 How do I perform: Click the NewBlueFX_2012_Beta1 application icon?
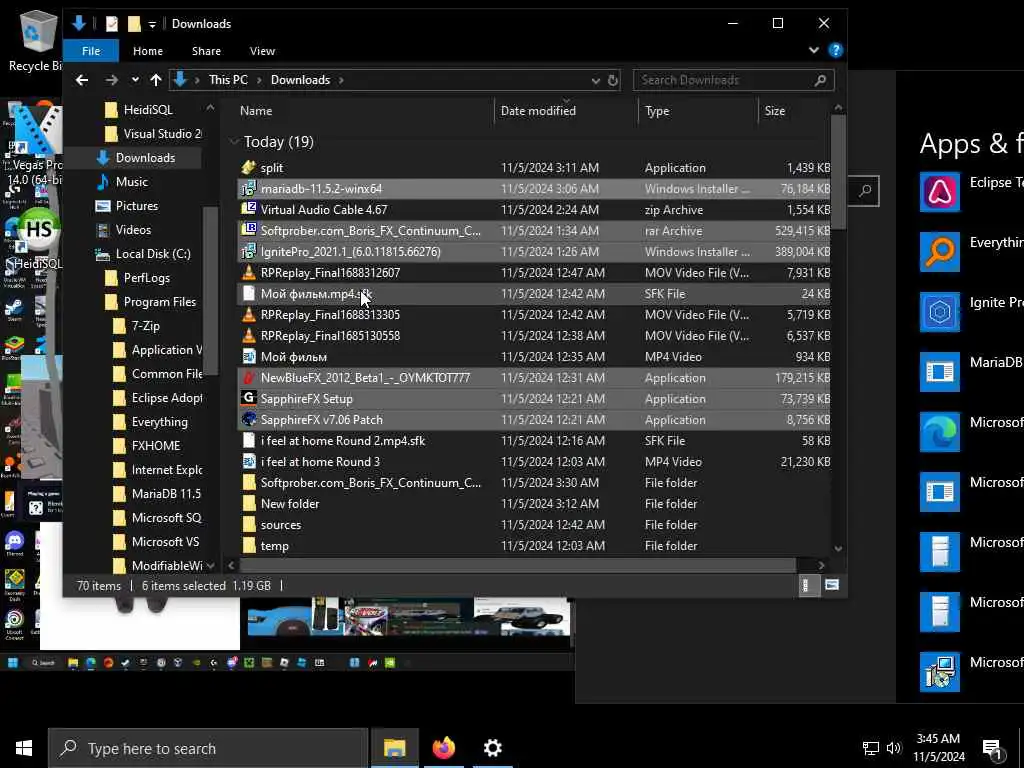point(248,377)
